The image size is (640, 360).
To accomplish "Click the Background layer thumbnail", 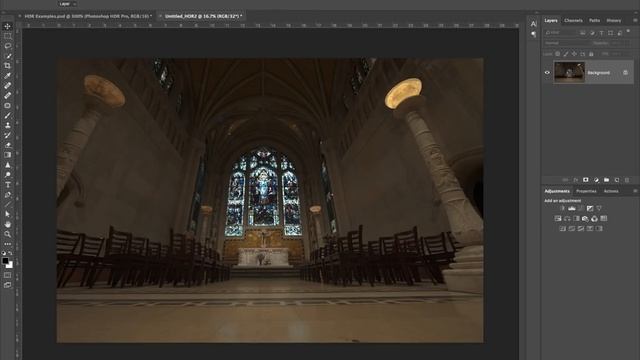I will click(569, 72).
